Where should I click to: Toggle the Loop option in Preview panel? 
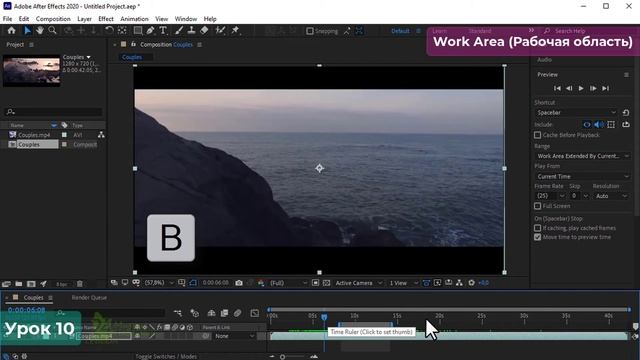626,124
